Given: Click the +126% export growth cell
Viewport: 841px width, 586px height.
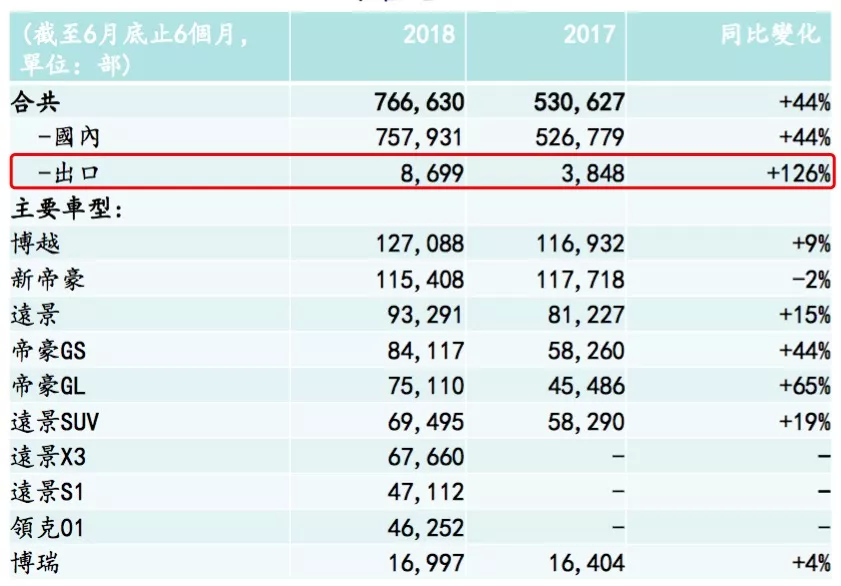Looking at the screenshot, I should (796, 173).
